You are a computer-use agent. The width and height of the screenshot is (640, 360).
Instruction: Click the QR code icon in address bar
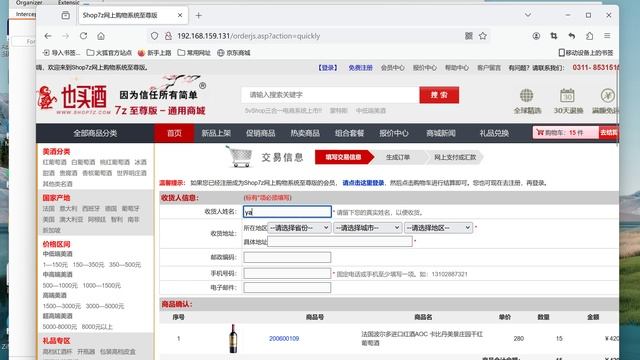click(469, 36)
